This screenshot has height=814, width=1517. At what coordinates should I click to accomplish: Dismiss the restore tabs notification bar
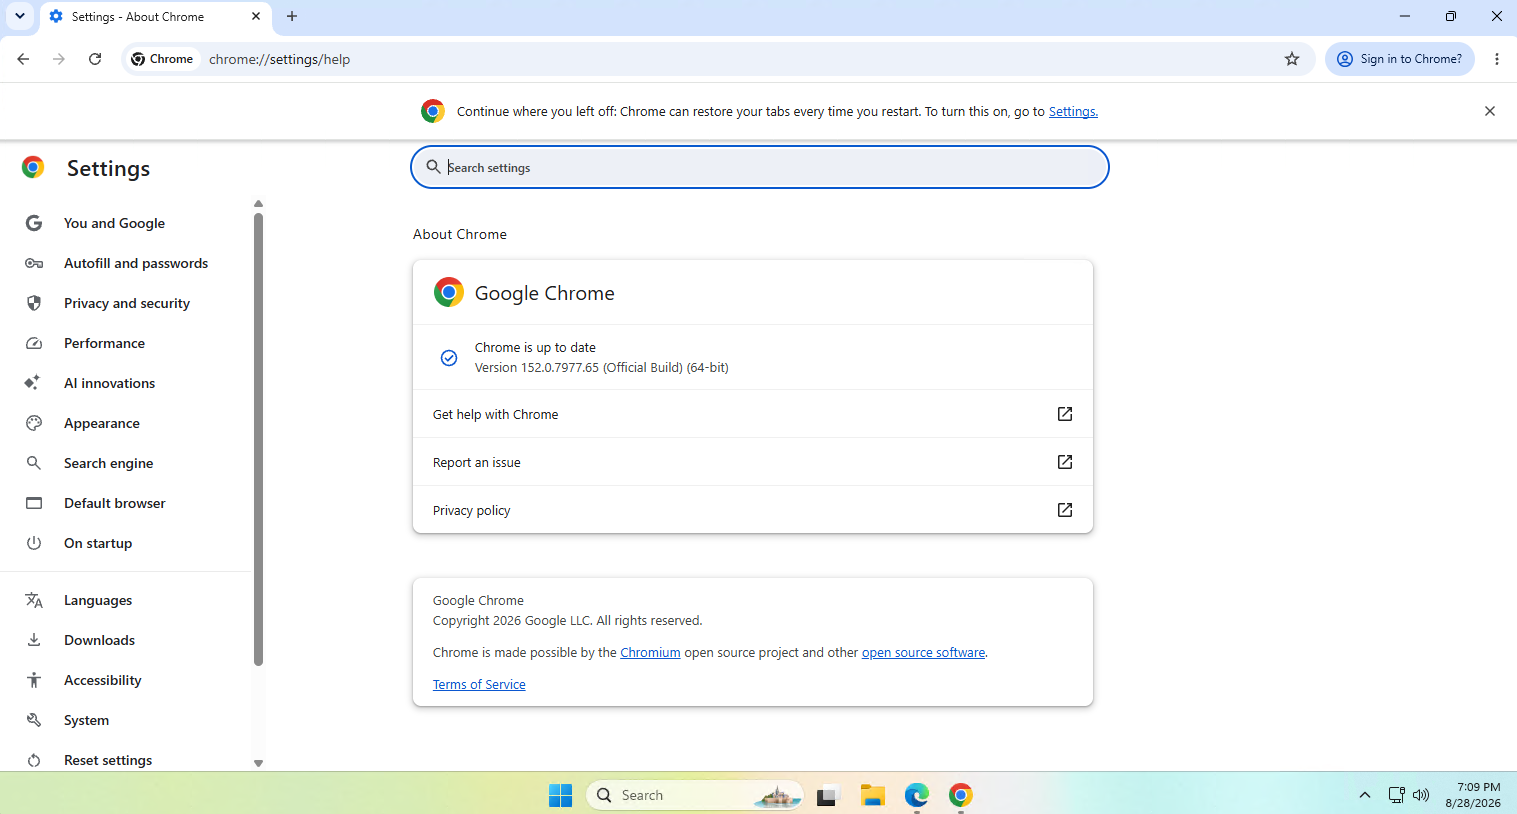[1490, 111]
